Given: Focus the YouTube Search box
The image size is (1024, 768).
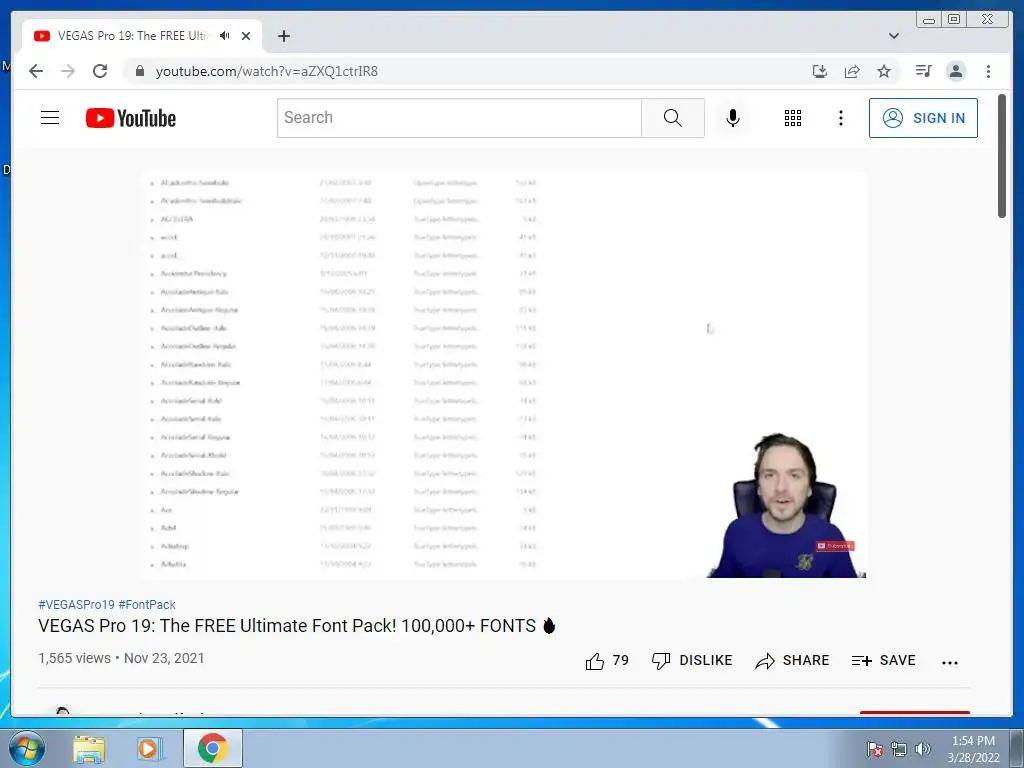Looking at the screenshot, I should [459, 118].
